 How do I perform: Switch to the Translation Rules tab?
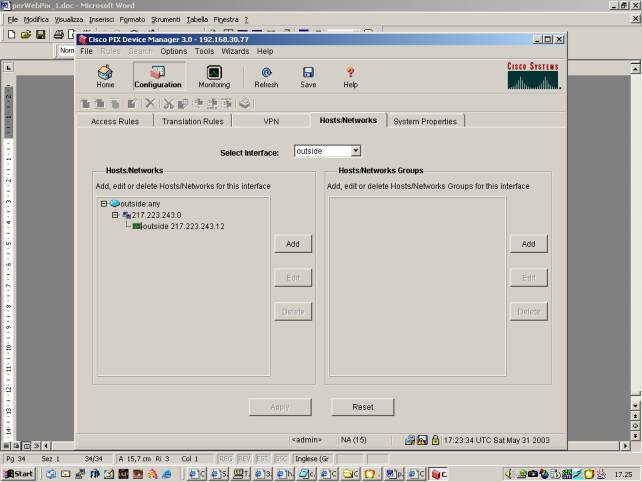(192, 121)
